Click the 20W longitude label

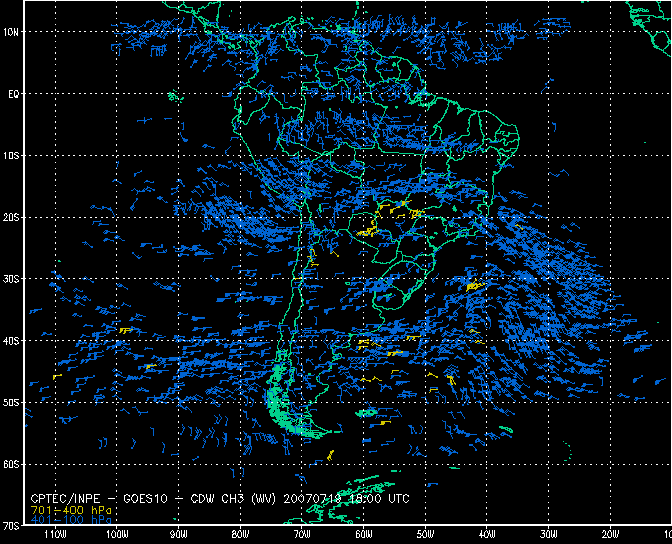tap(610, 534)
